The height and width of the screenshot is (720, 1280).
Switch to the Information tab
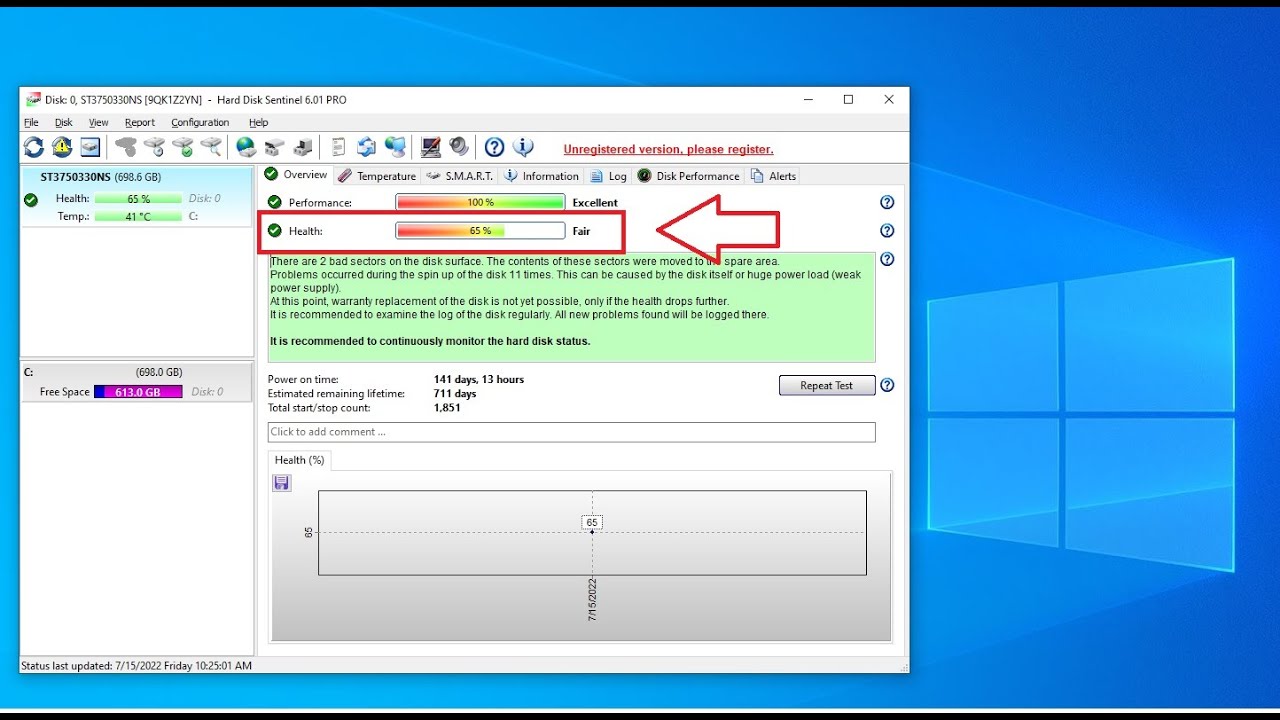point(541,176)
